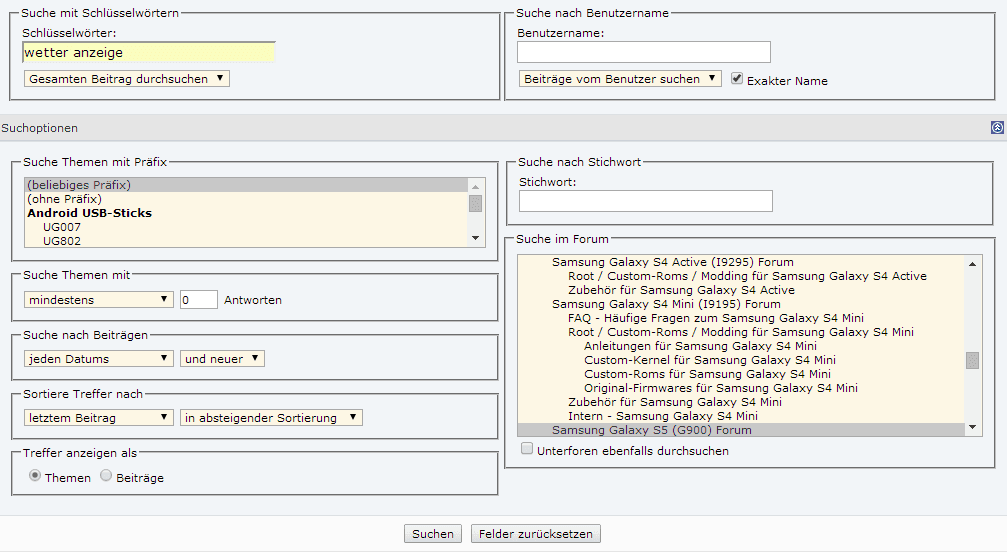Select Zubehör für Samsung Galaxy S4 Active
Screen dimensions: 1007x556
click(741, 290)
